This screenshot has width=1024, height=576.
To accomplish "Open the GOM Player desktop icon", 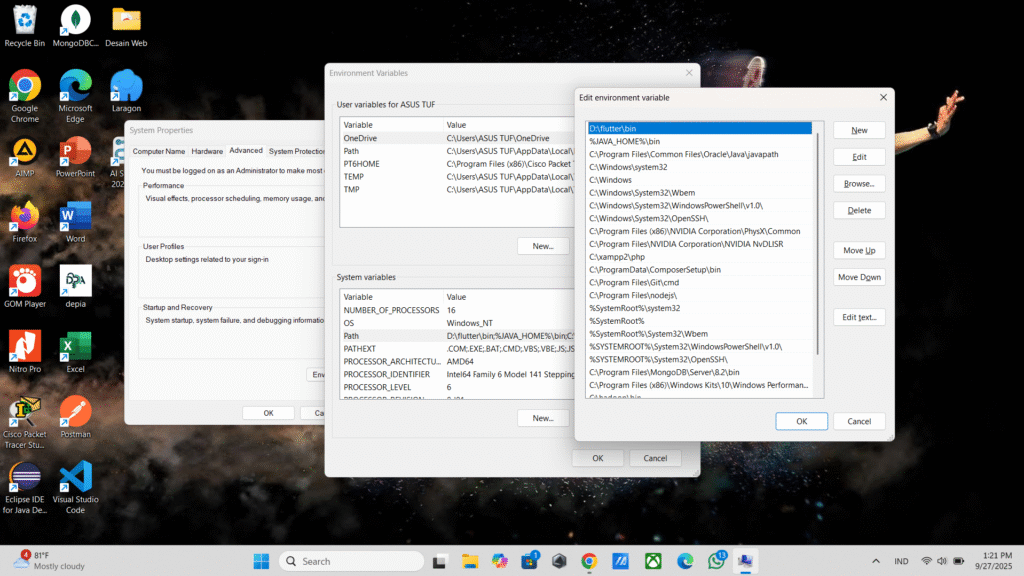I will 24,282.
